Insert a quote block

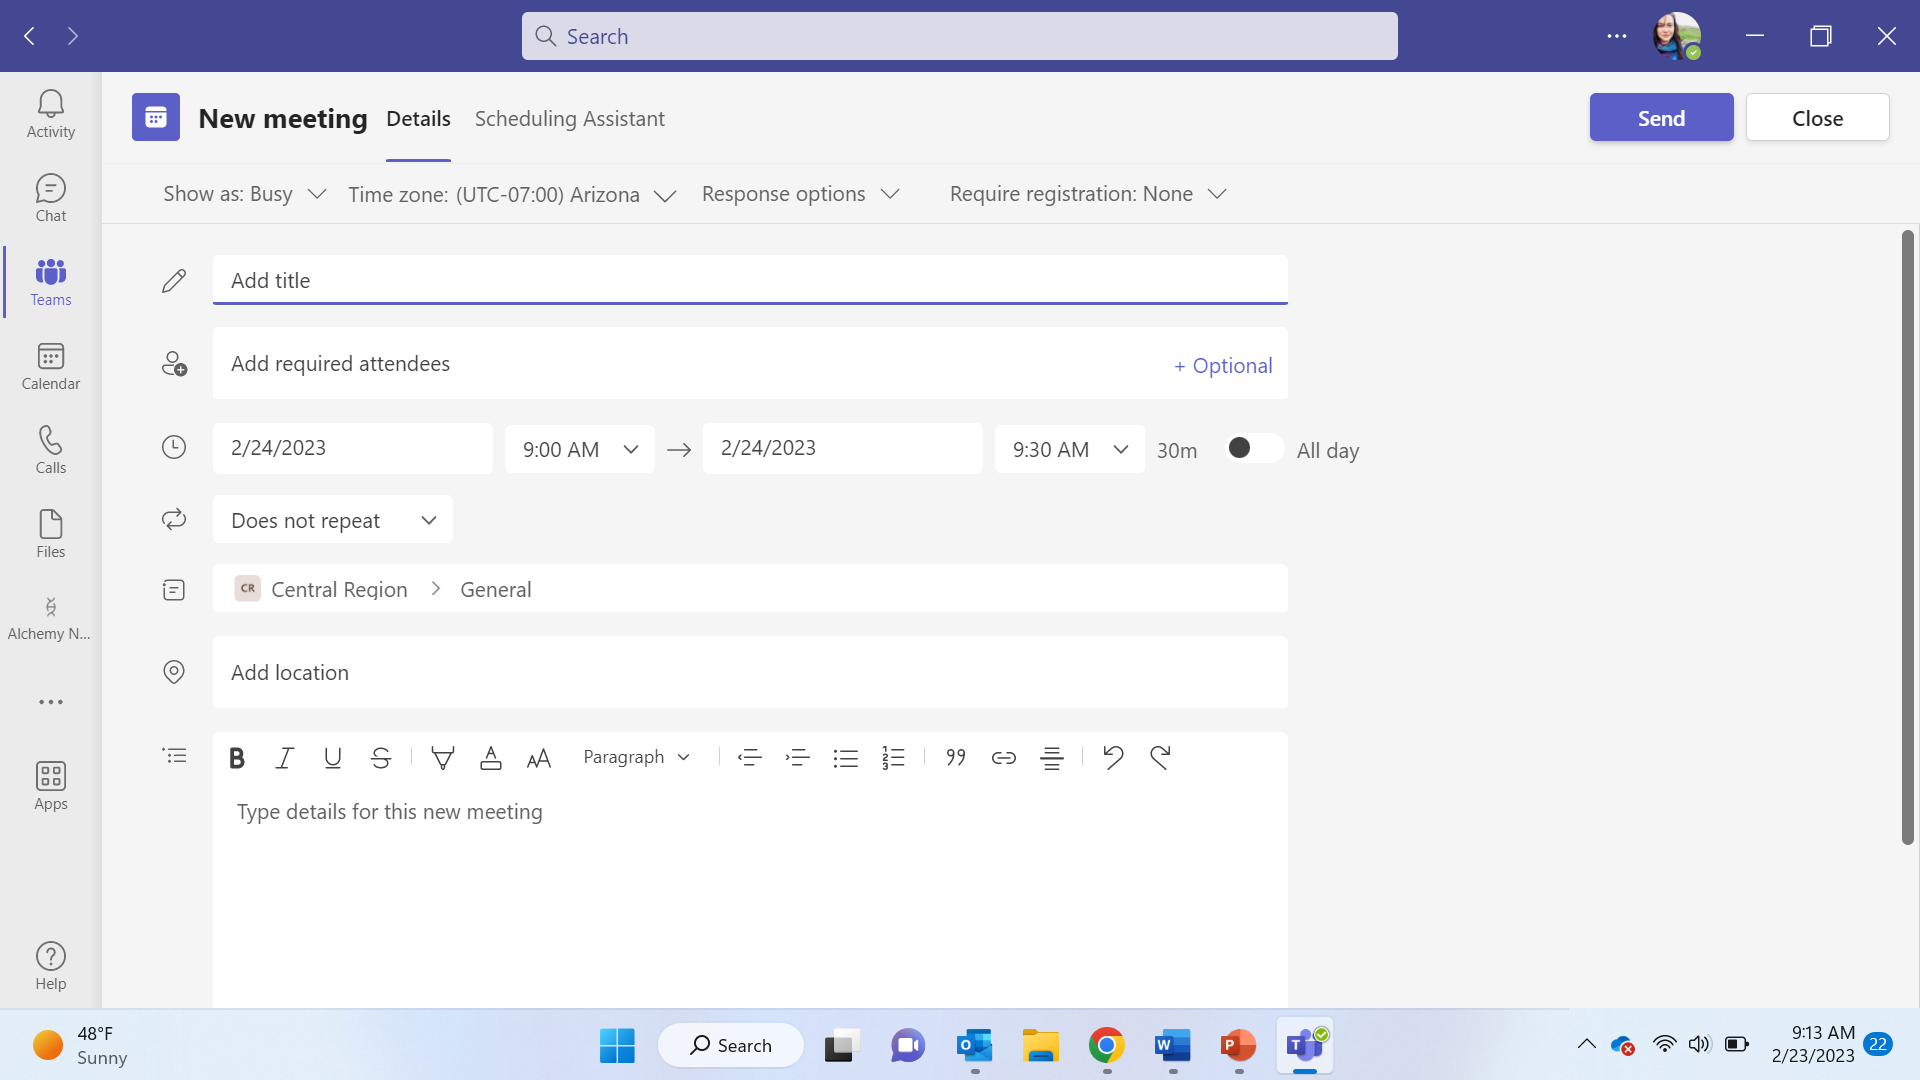(955, 758)
